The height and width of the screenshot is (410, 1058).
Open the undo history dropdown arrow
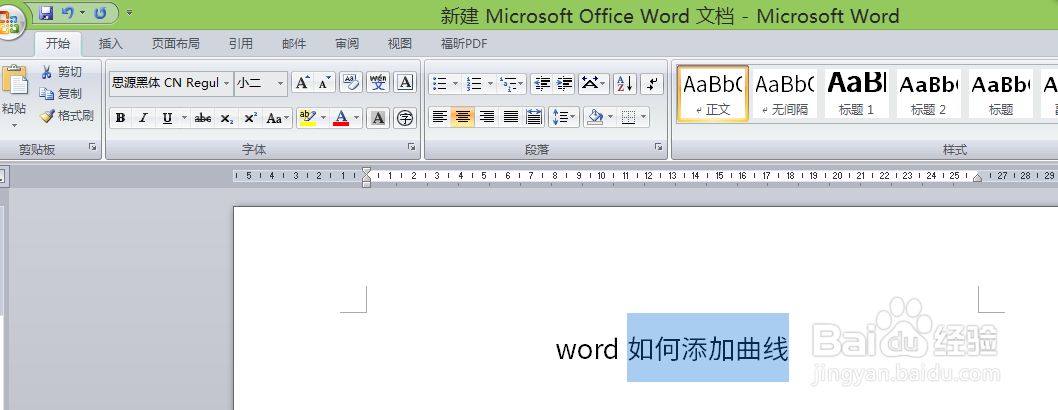click(x=82, y=13)
